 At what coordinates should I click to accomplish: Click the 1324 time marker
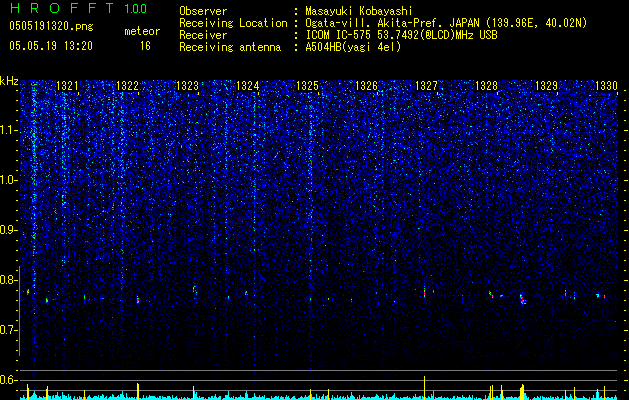coord(248,86)
